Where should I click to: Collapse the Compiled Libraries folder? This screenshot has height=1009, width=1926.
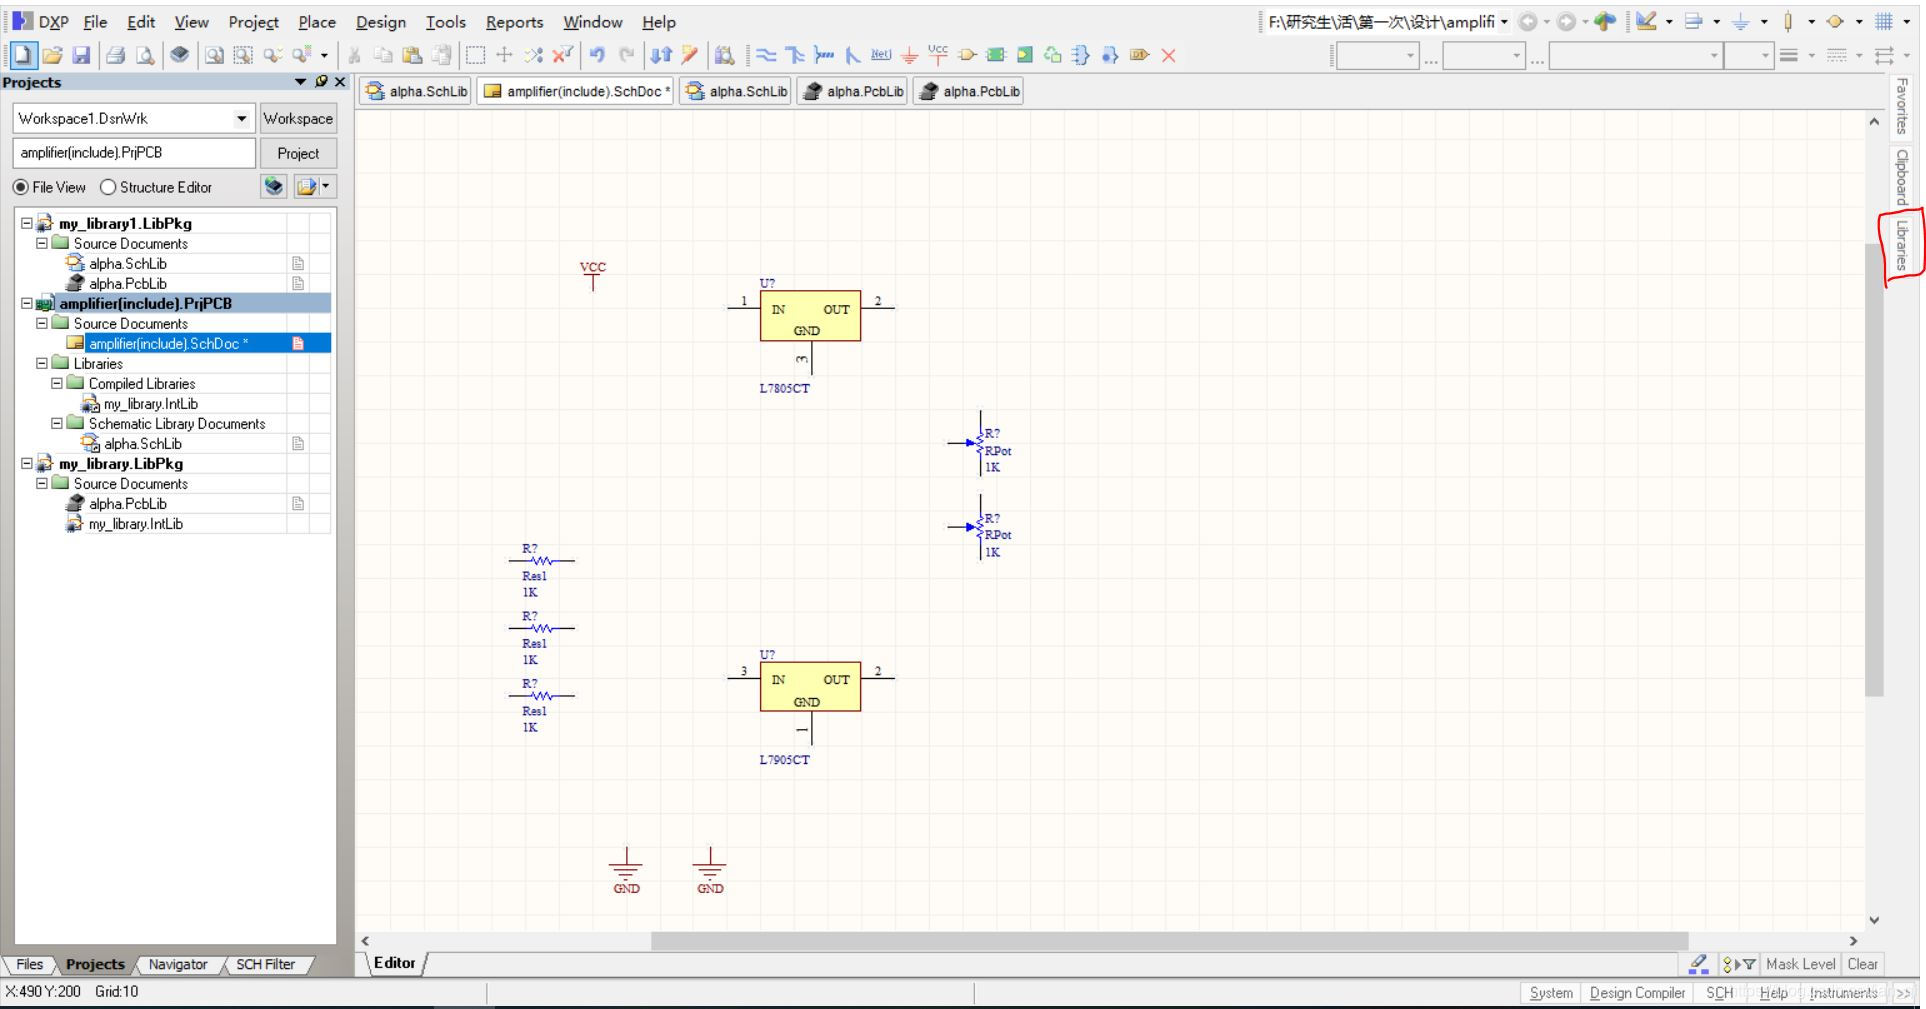[x=57, y=383]
